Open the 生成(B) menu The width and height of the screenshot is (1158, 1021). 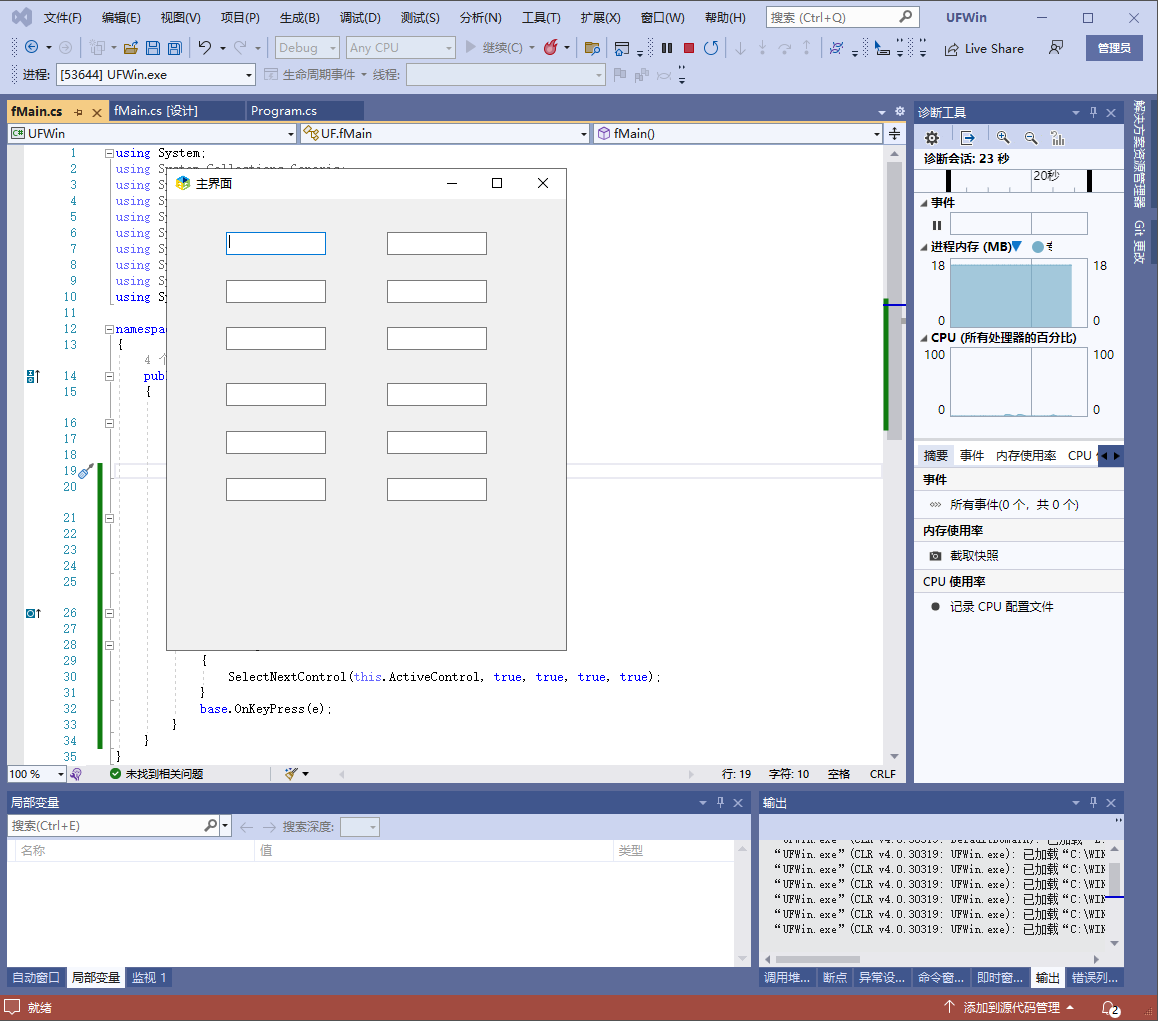click(299, 18)
